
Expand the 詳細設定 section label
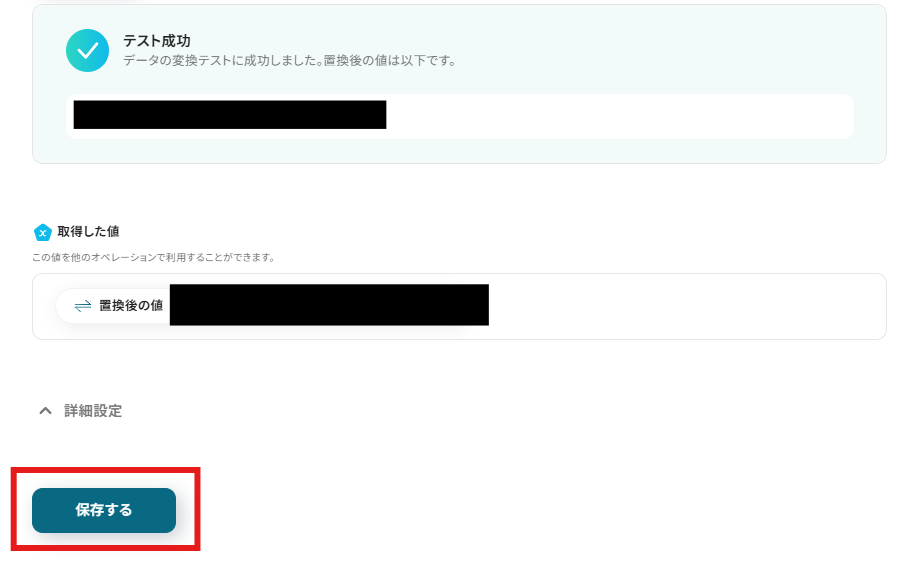[93, 410]
